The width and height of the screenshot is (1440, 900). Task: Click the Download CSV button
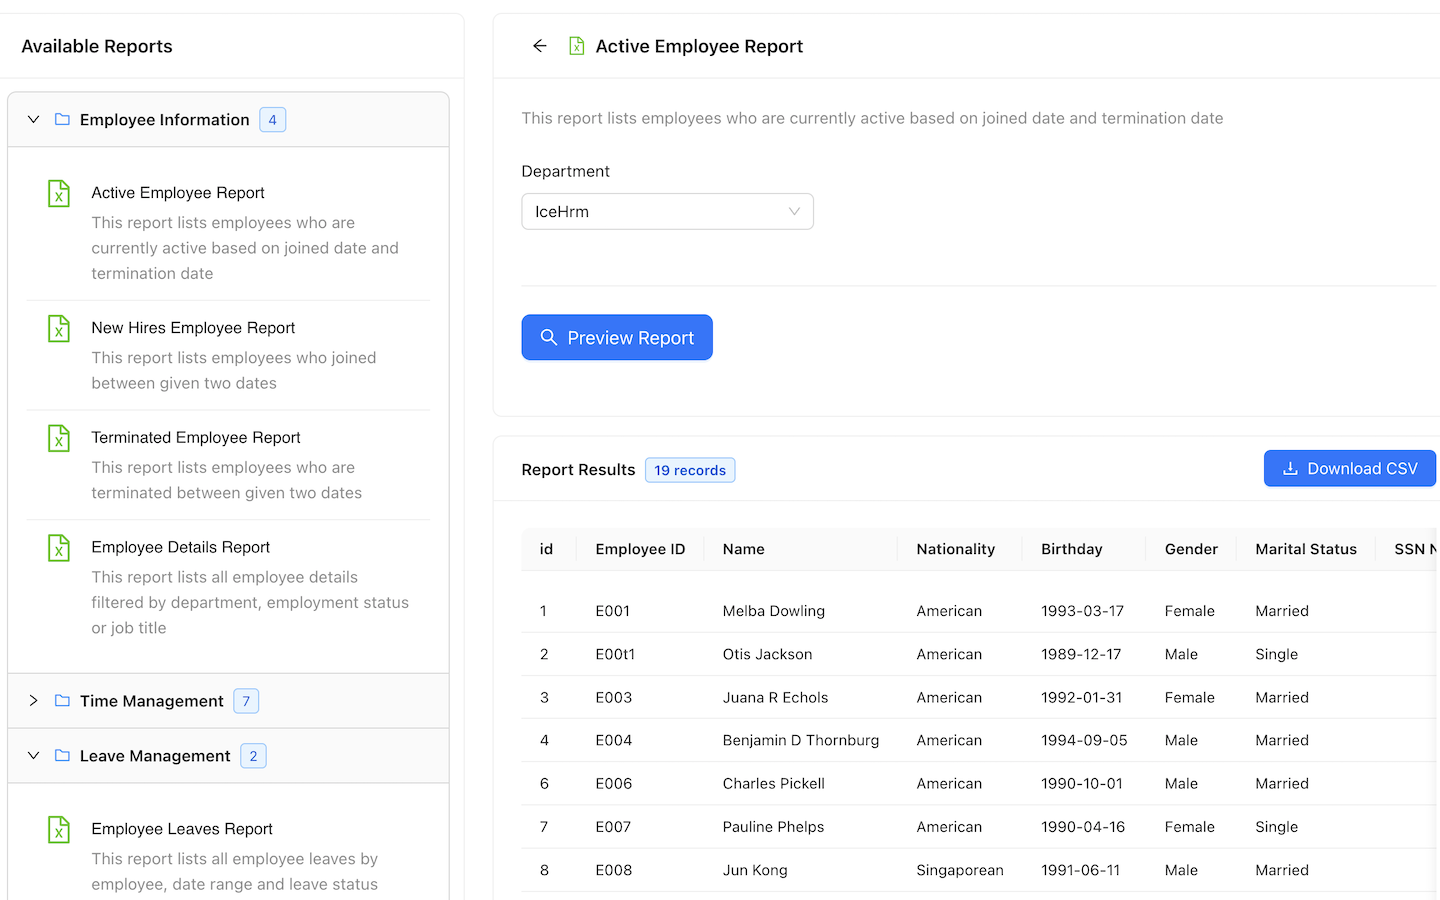point(1350,468)
